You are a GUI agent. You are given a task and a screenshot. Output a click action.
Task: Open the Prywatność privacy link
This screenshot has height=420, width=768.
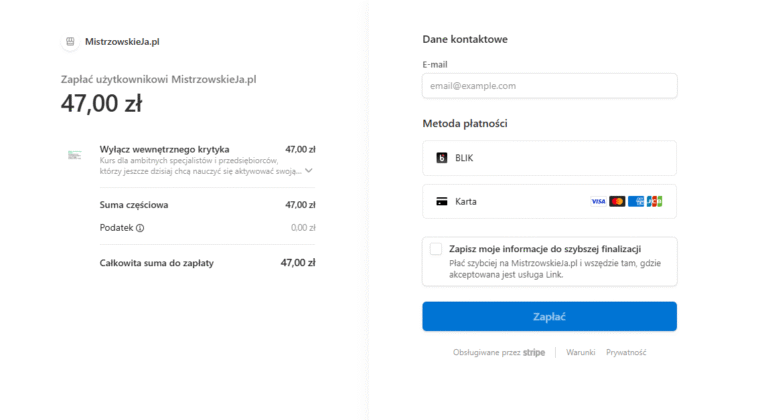coord(626,352)
